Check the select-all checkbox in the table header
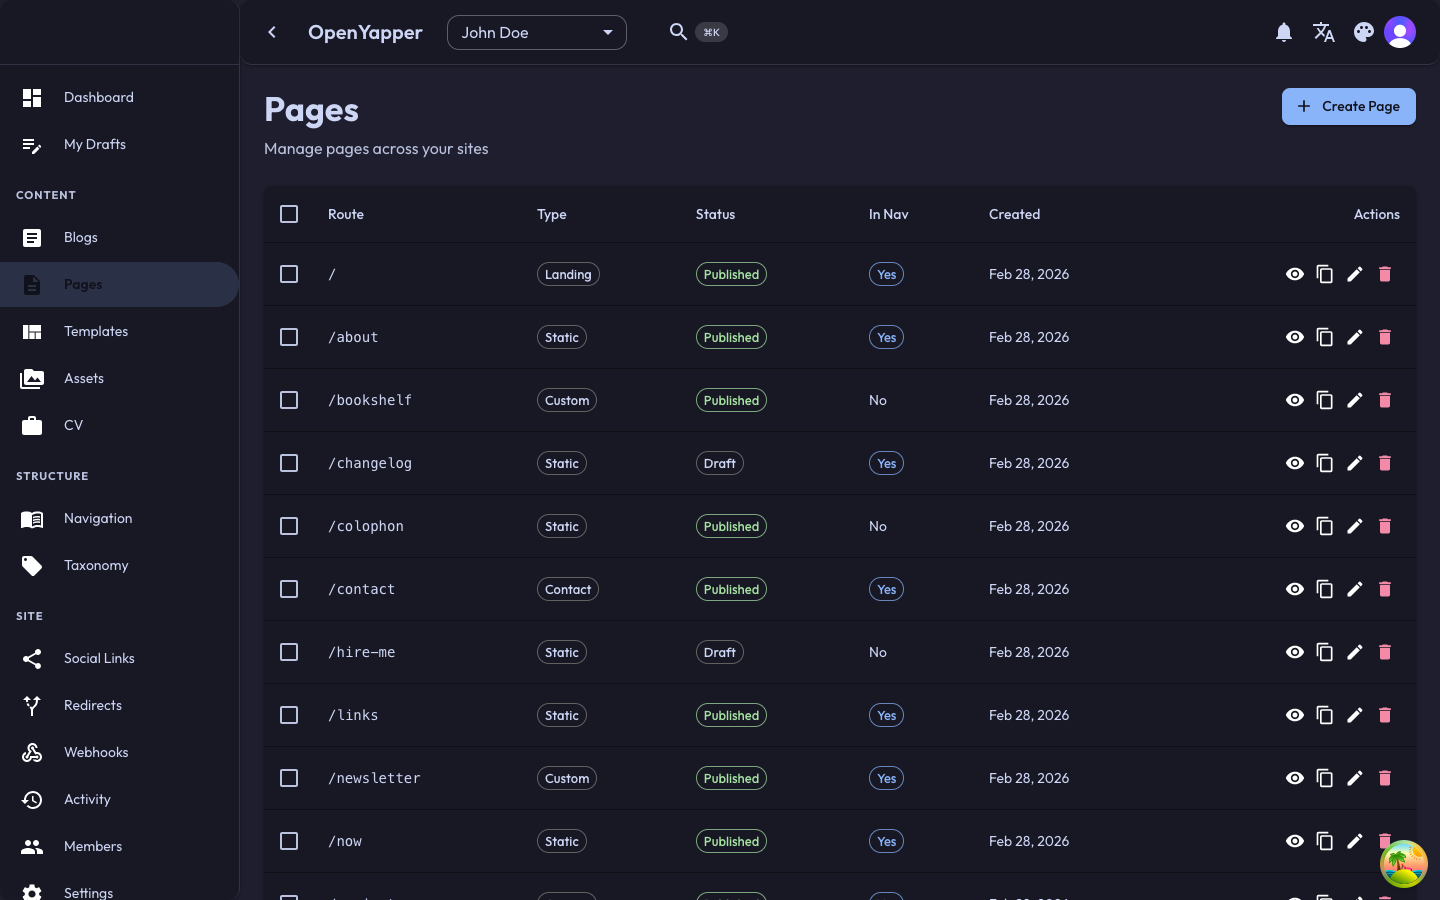1440x900 pixels. 289,214
